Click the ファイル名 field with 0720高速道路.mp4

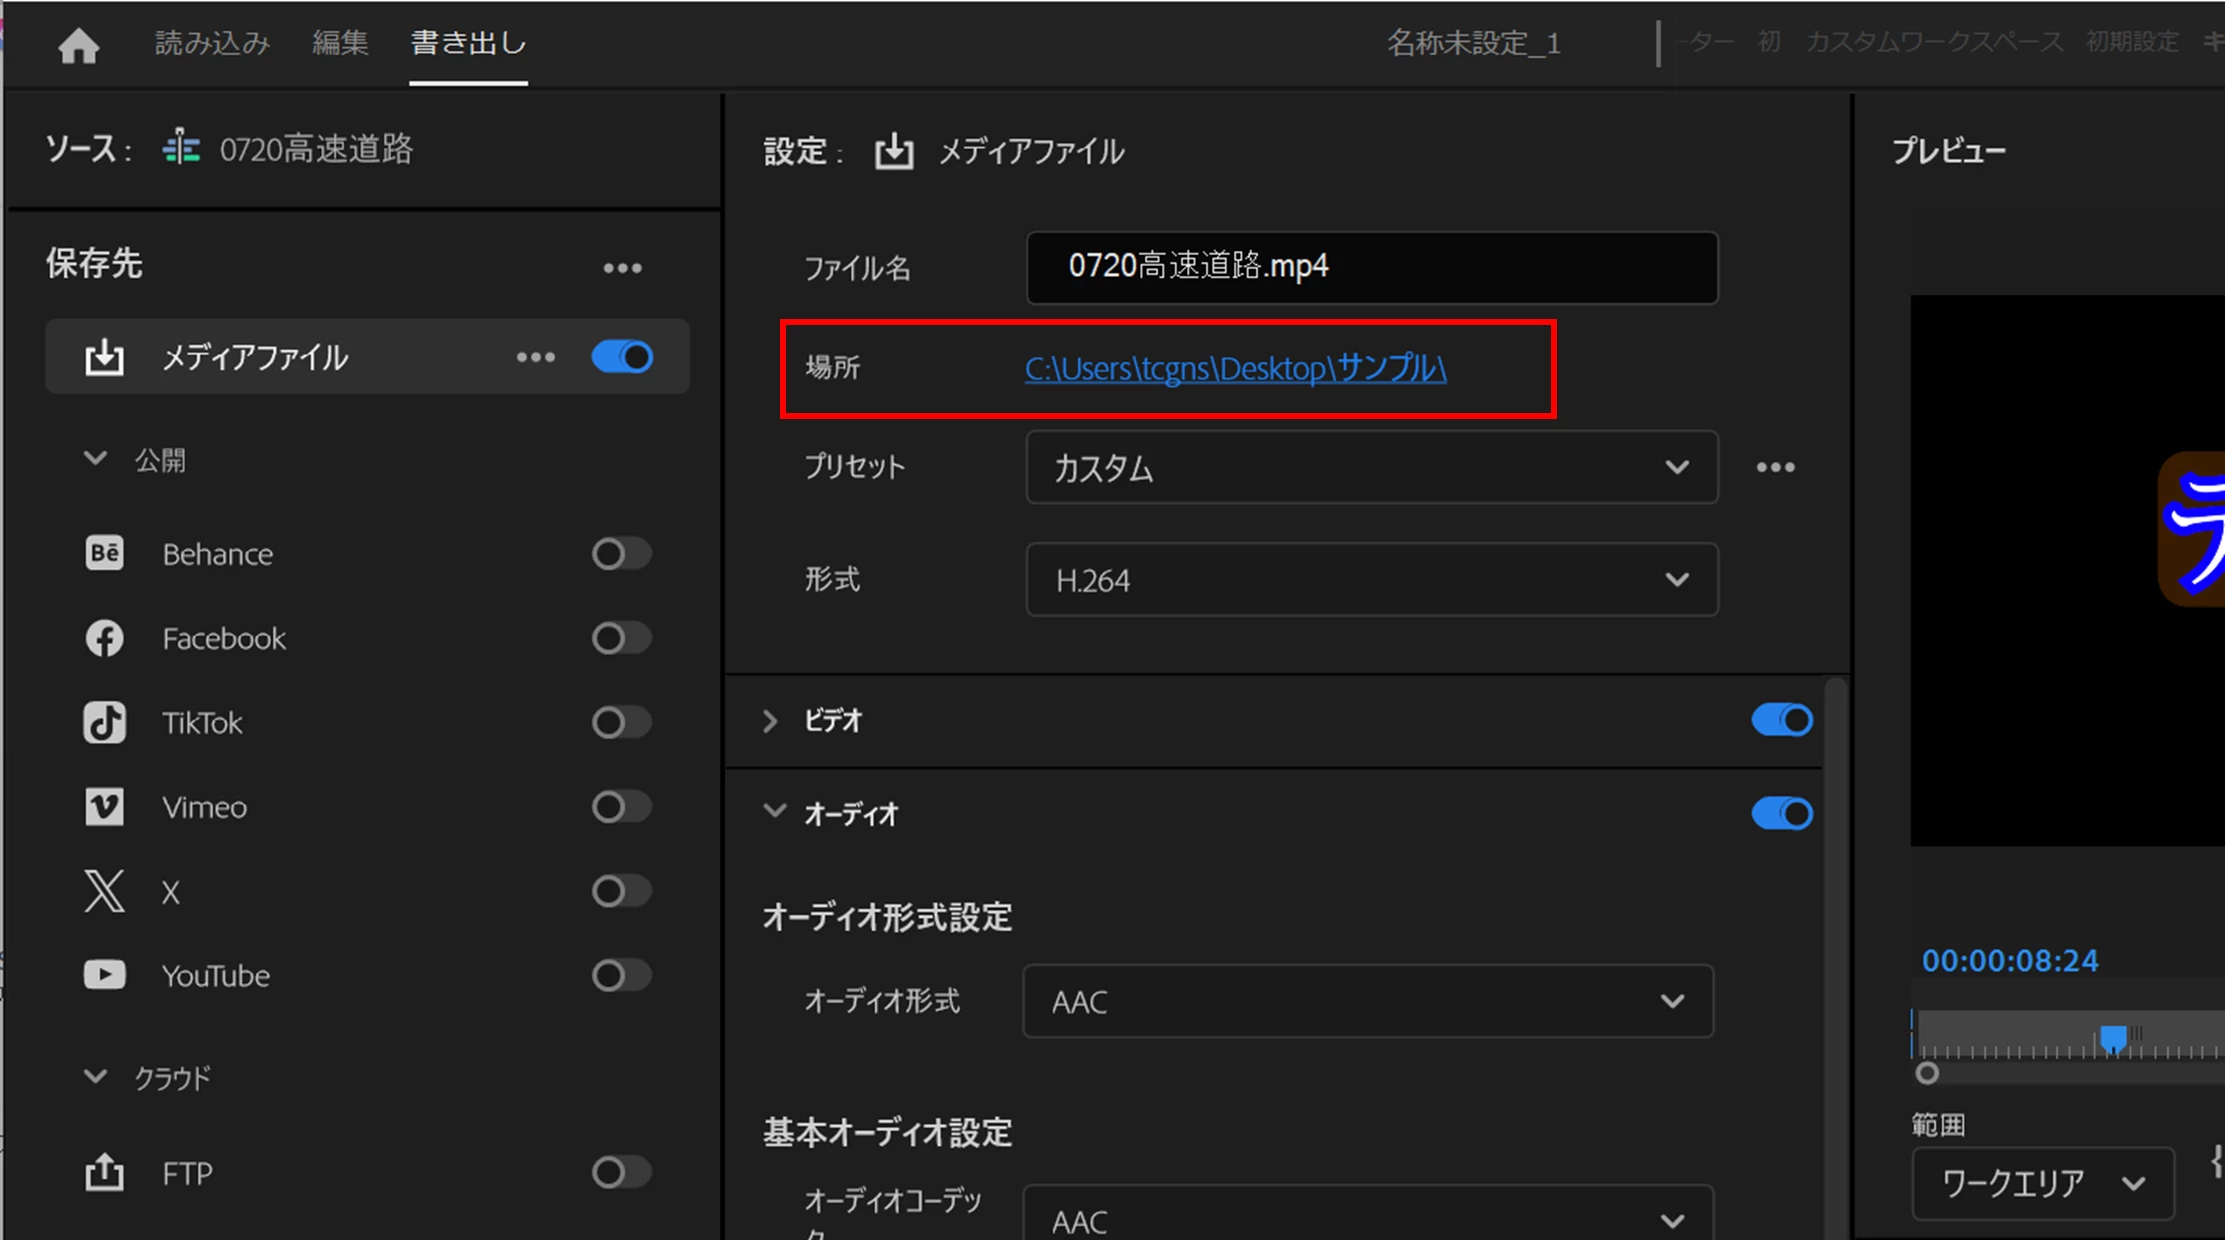1371,267
